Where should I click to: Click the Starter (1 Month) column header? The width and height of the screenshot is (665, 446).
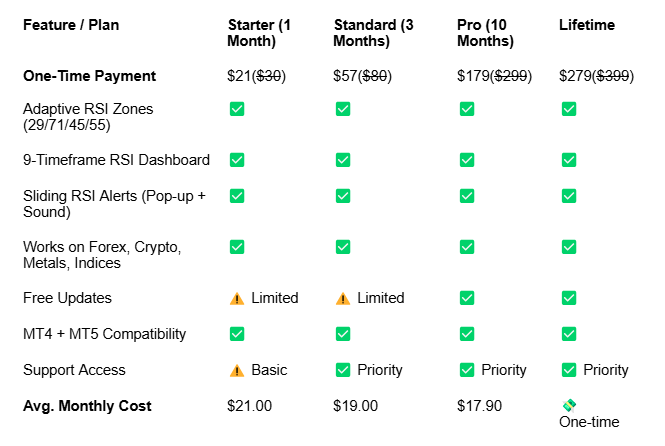[x=259, y=33]
